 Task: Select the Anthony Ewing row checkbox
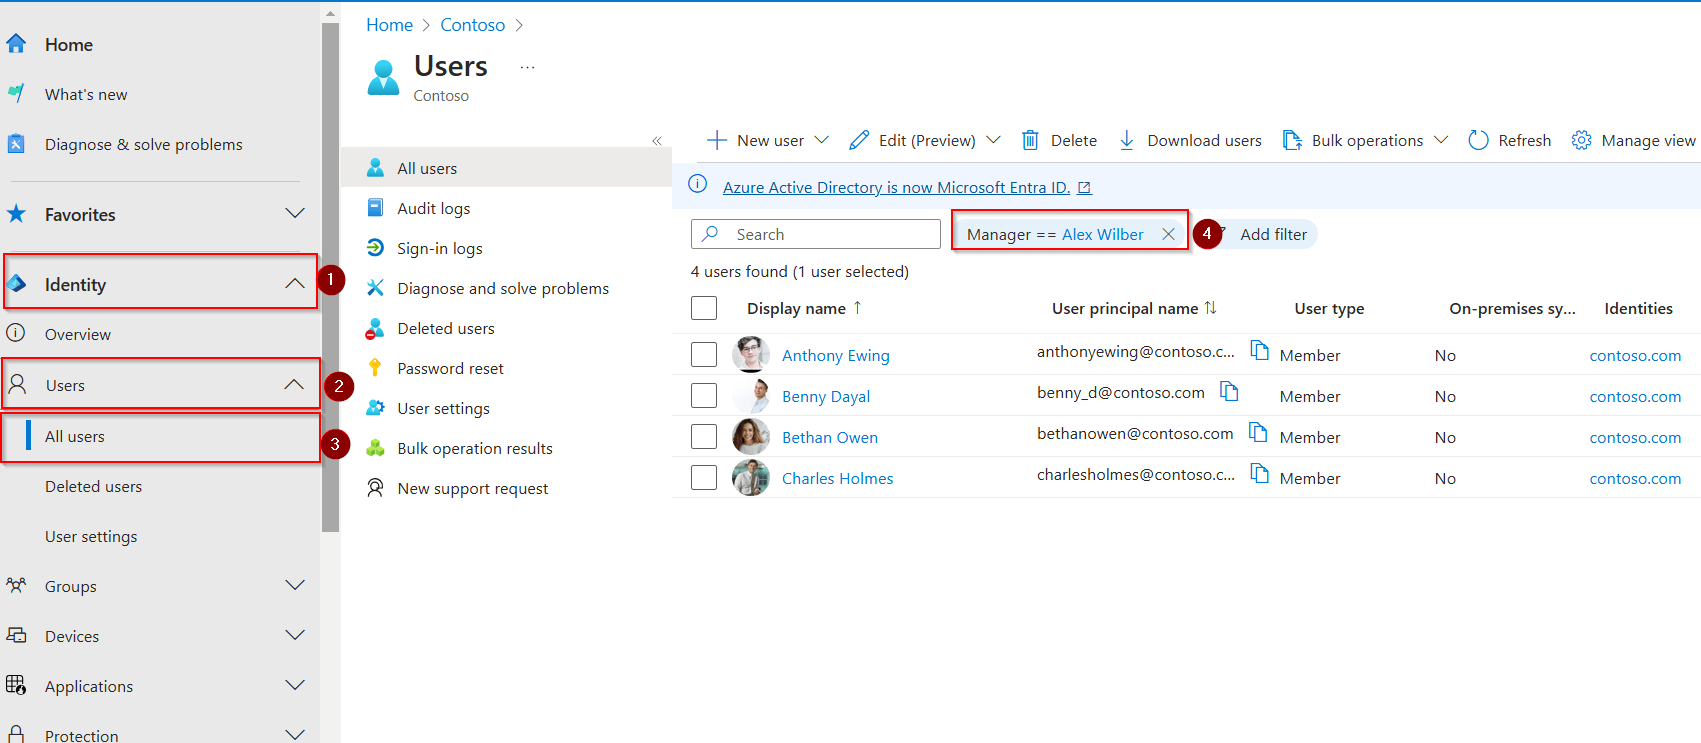[x=704, y=355]
